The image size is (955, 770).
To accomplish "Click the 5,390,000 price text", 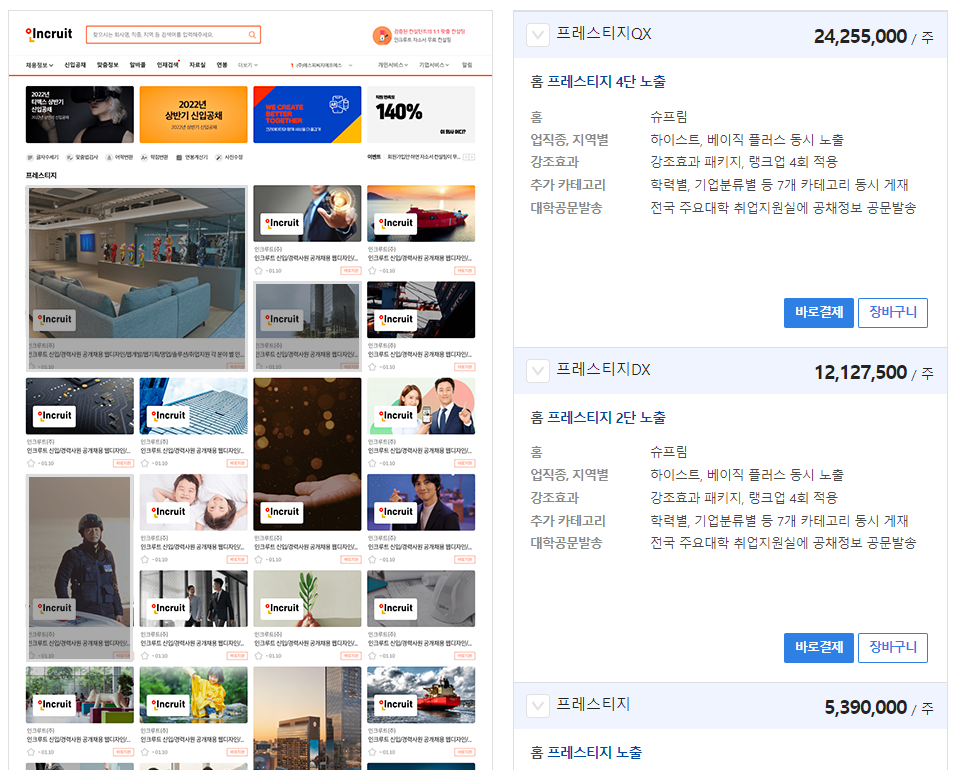I will [x=865, y=707].
